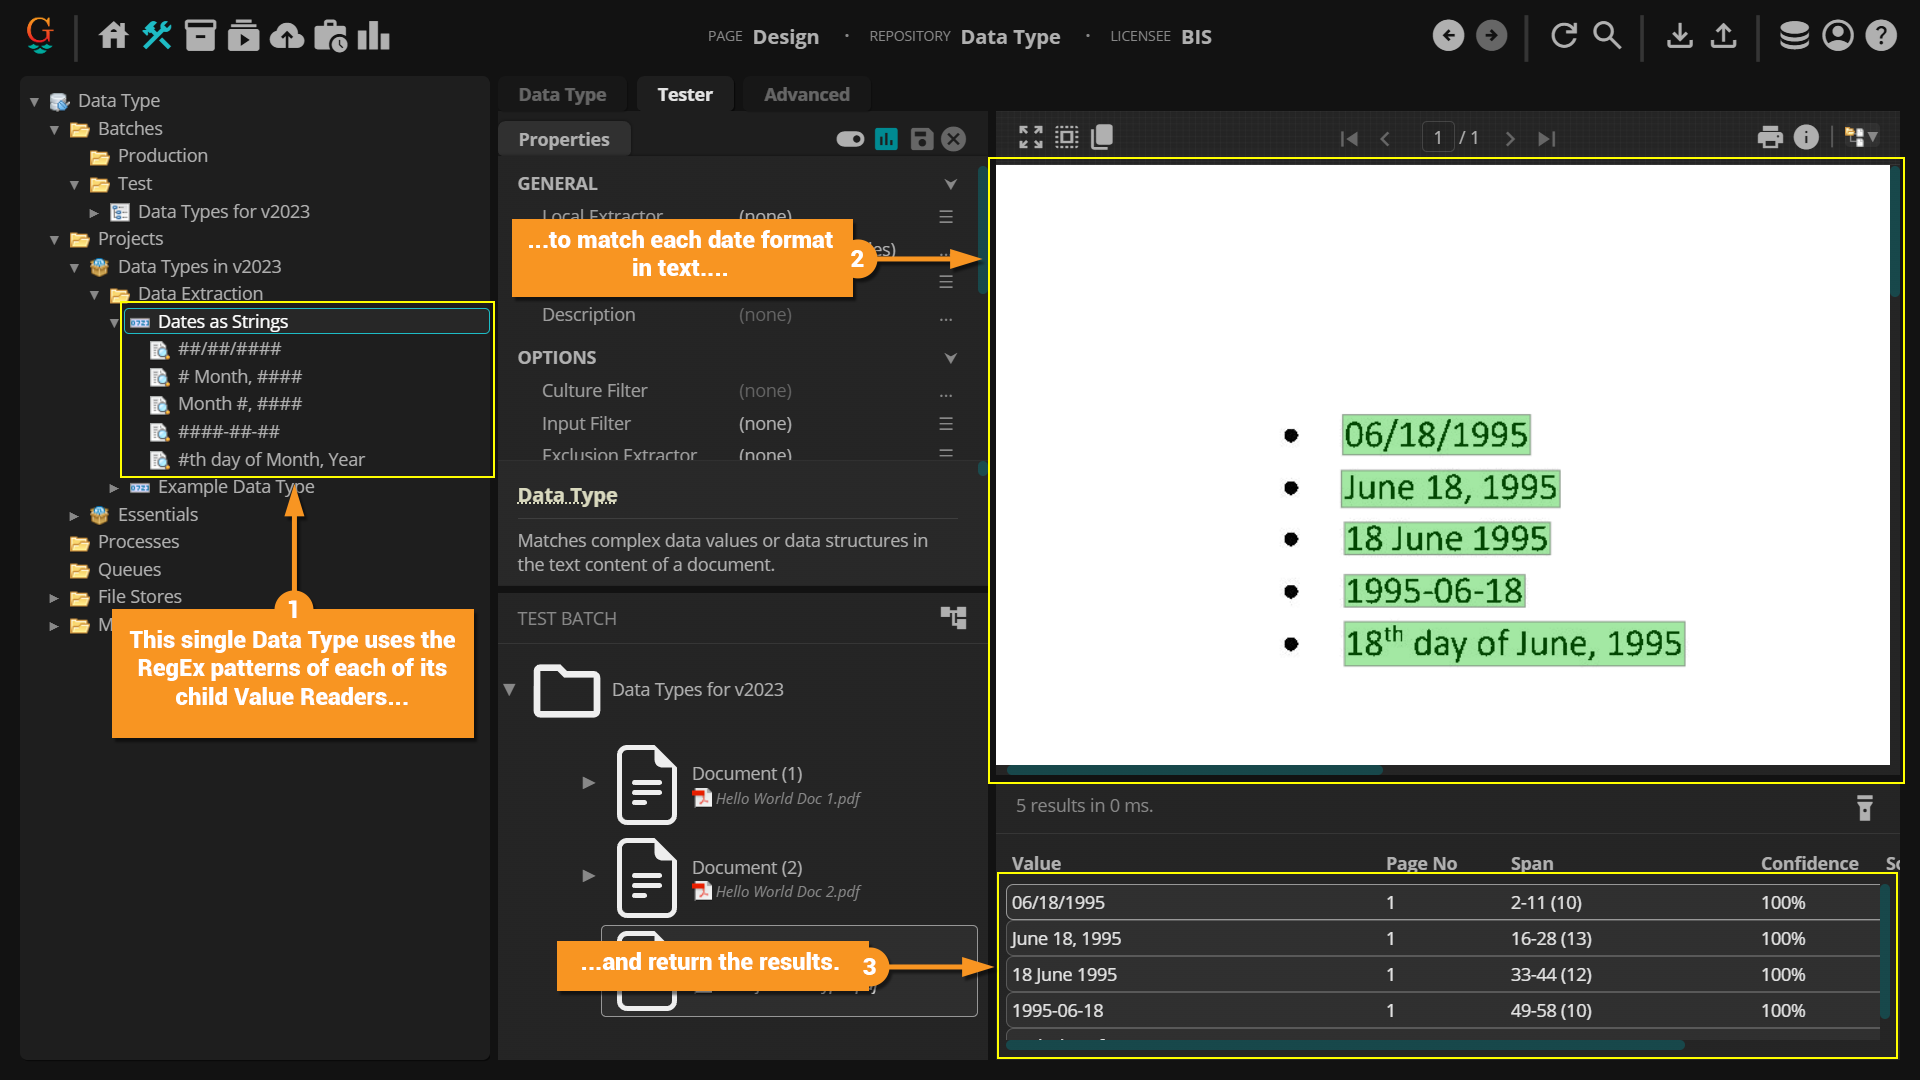The image size is (1920, 1080).
Task: Expand Document (1) in test batch
Action: coord(589,783)
